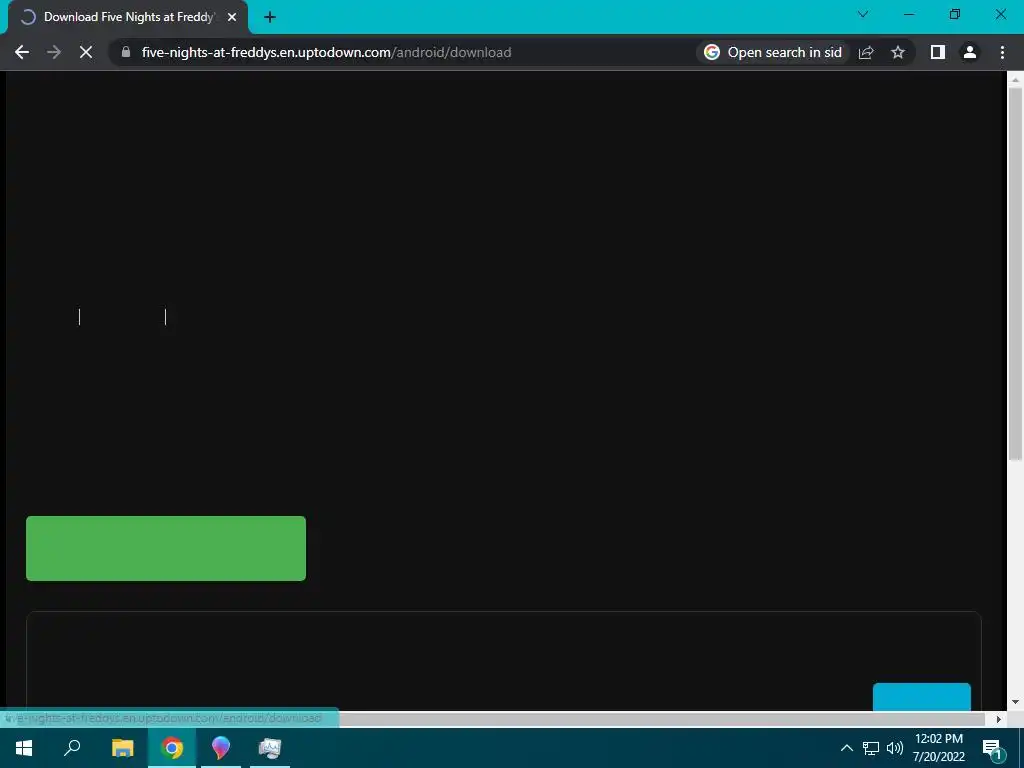The image size is (1024, 768).
Task: Share this page icon
Action: [x=866, y=52]
